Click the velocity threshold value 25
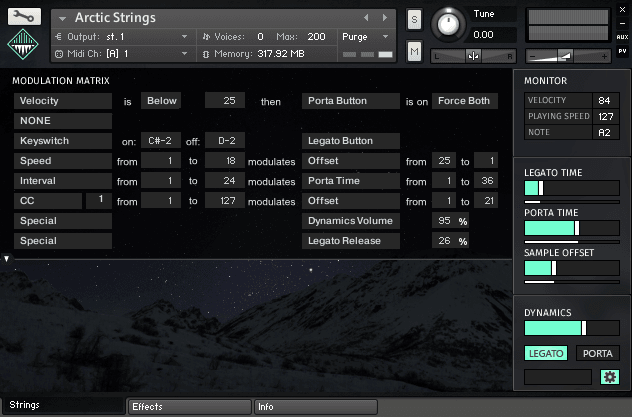Image resolution: width=632 pixels, height=417 pixels. pos(225,101)
